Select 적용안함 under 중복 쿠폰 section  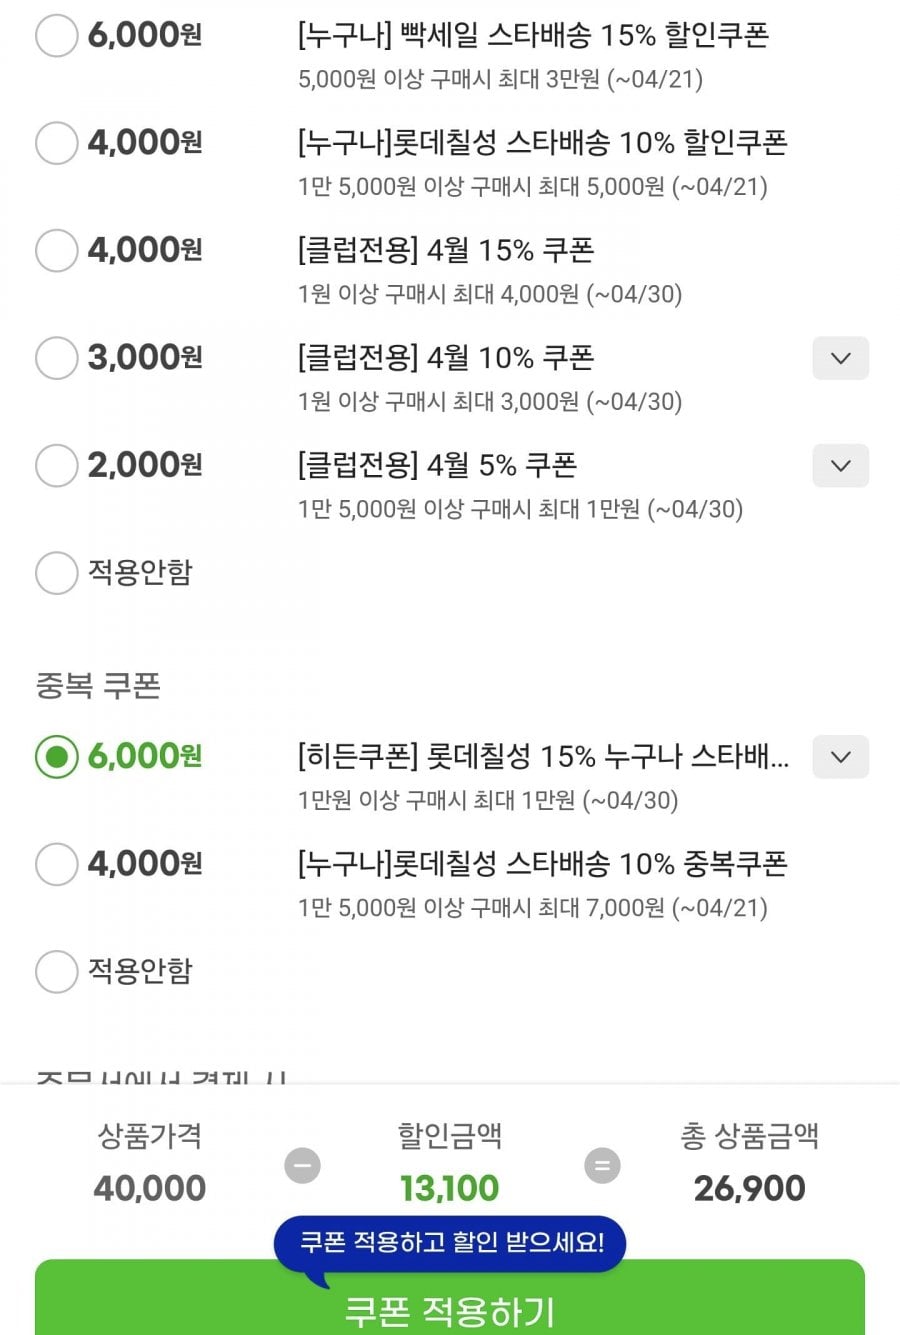56,971
